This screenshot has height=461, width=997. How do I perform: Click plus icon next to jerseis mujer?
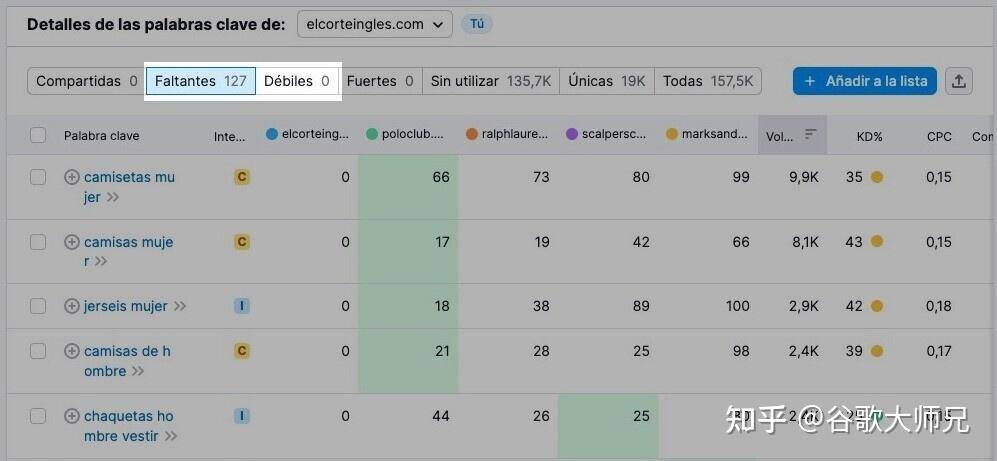click(x=71, y=306)
